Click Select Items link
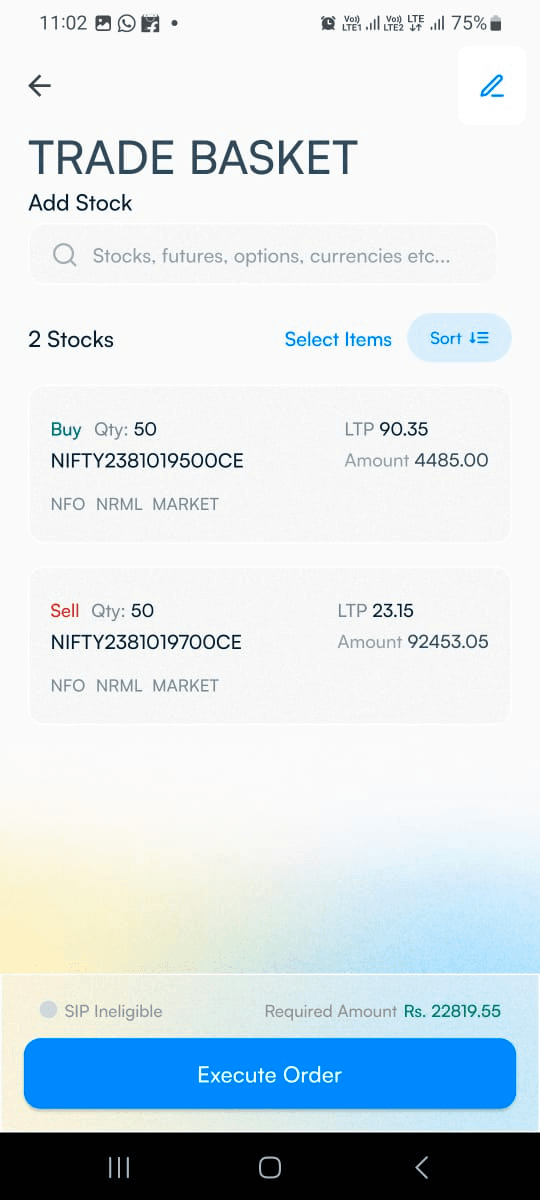 (338, 340)
